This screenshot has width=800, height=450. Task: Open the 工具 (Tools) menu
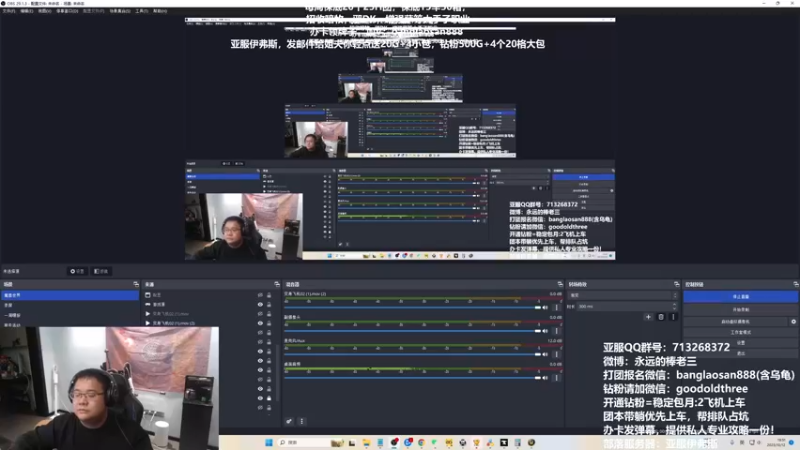tap(141, 11)
